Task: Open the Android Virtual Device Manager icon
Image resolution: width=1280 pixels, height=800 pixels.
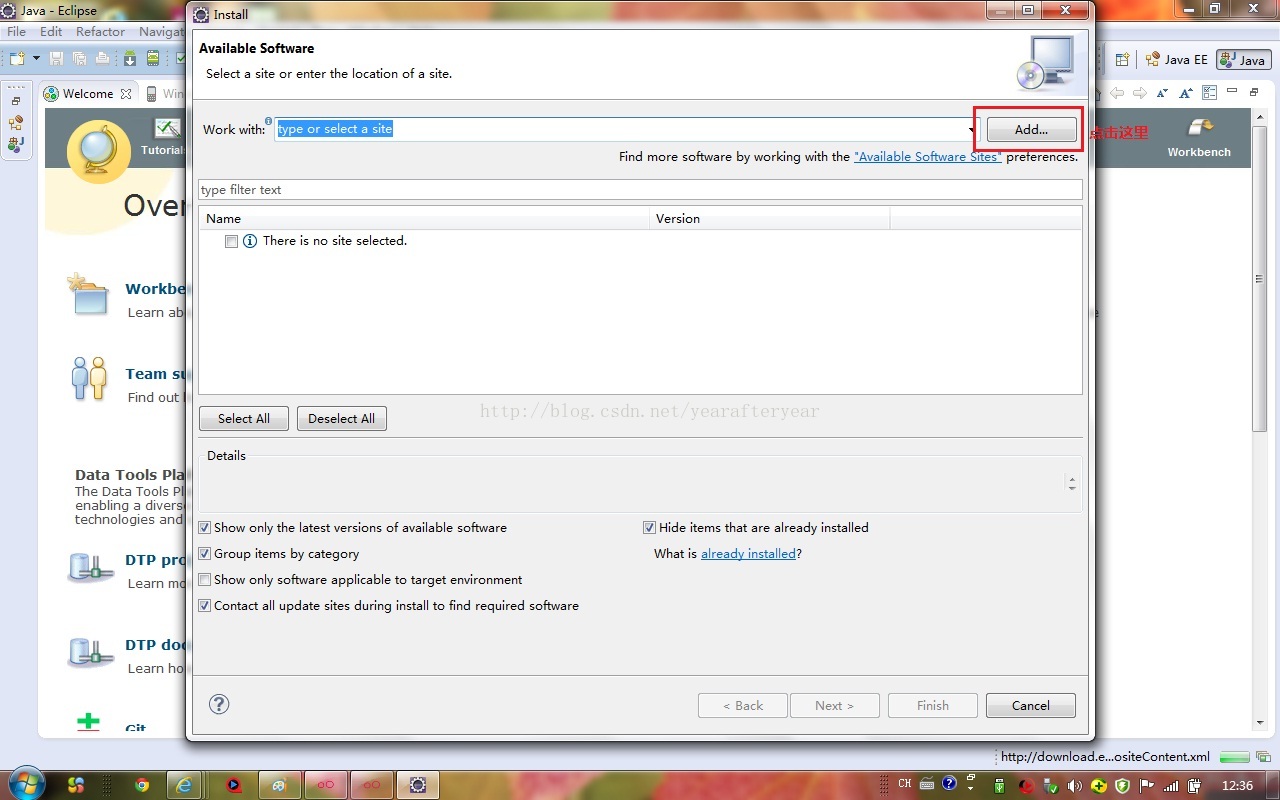Action: click(x=153, y=59)
